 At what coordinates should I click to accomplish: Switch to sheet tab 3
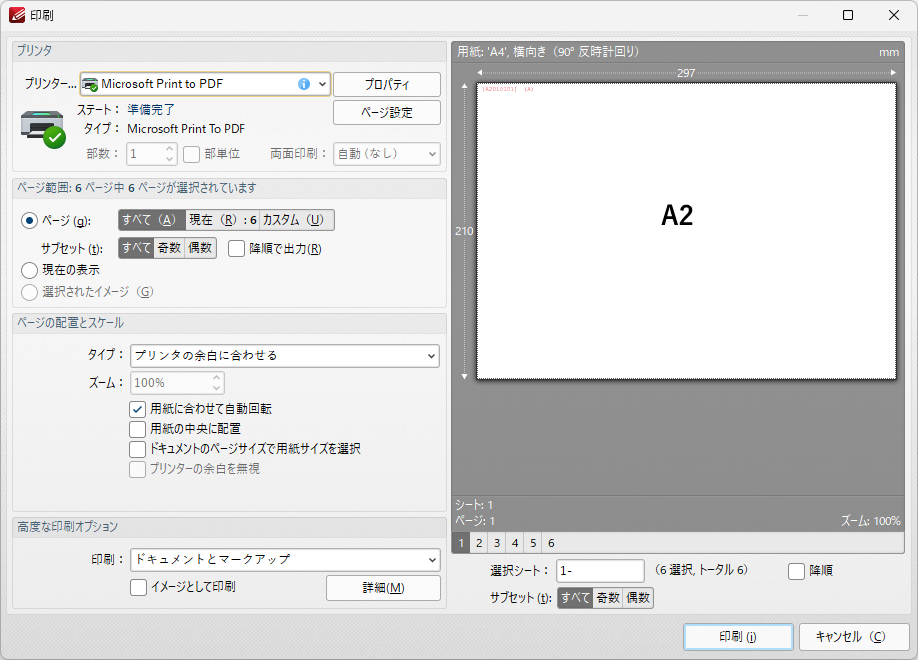click(x=496, y=543)
